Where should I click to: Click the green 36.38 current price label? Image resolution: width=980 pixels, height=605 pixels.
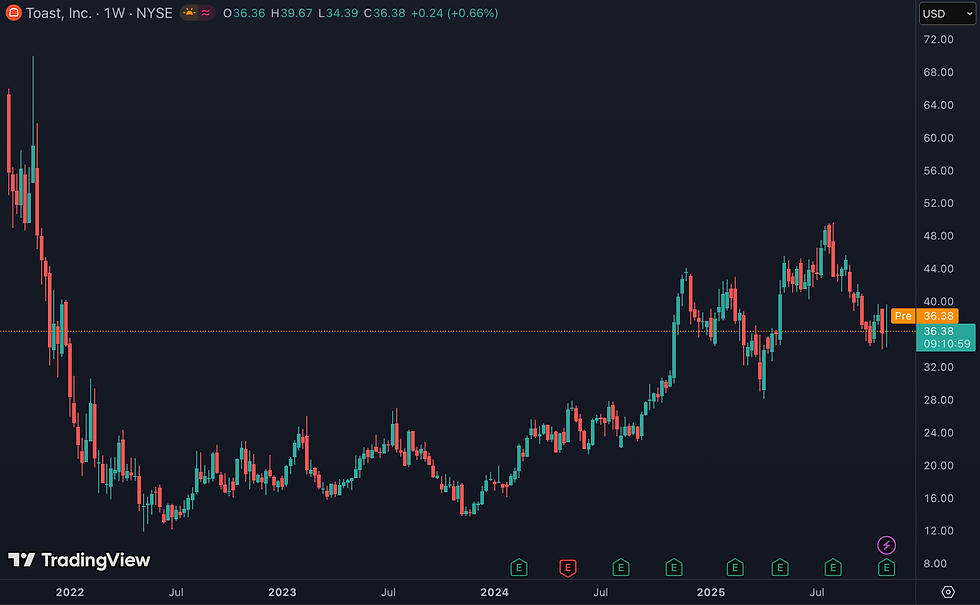pyautogui.click(x=939, y=331)
